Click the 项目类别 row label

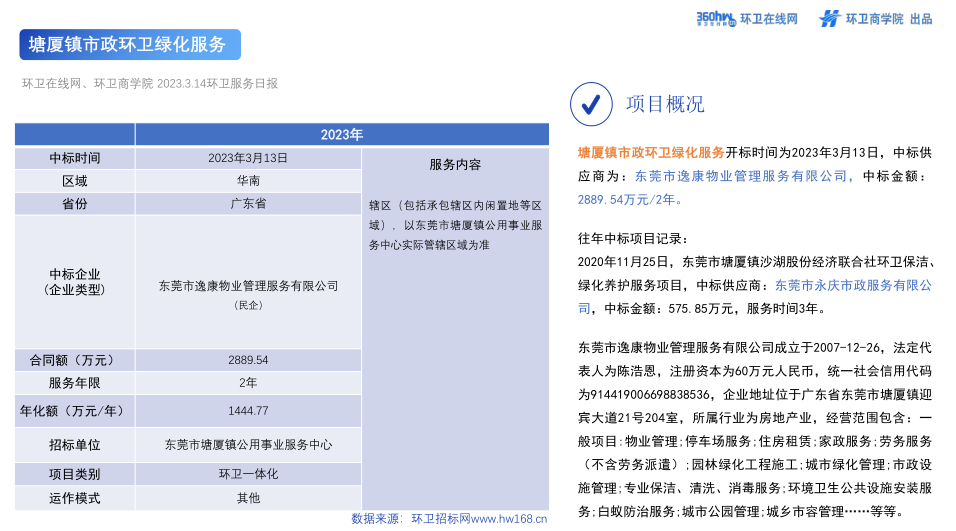[75, 474]
